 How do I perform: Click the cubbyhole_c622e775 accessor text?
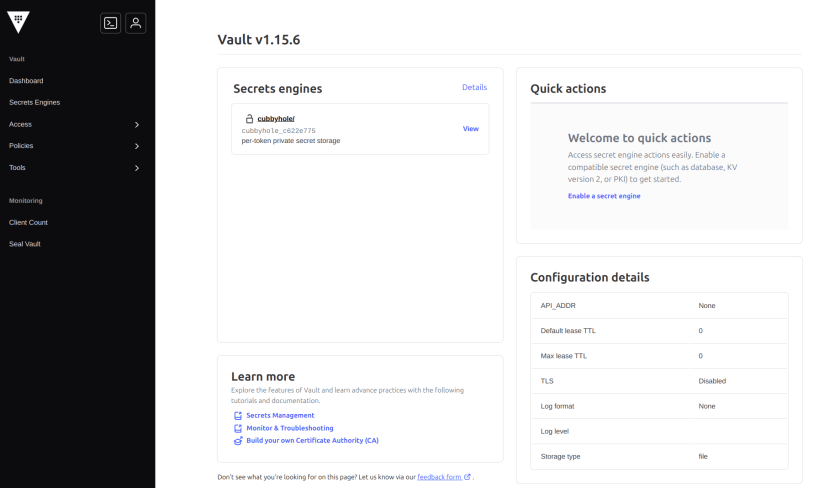coord(278,131)
